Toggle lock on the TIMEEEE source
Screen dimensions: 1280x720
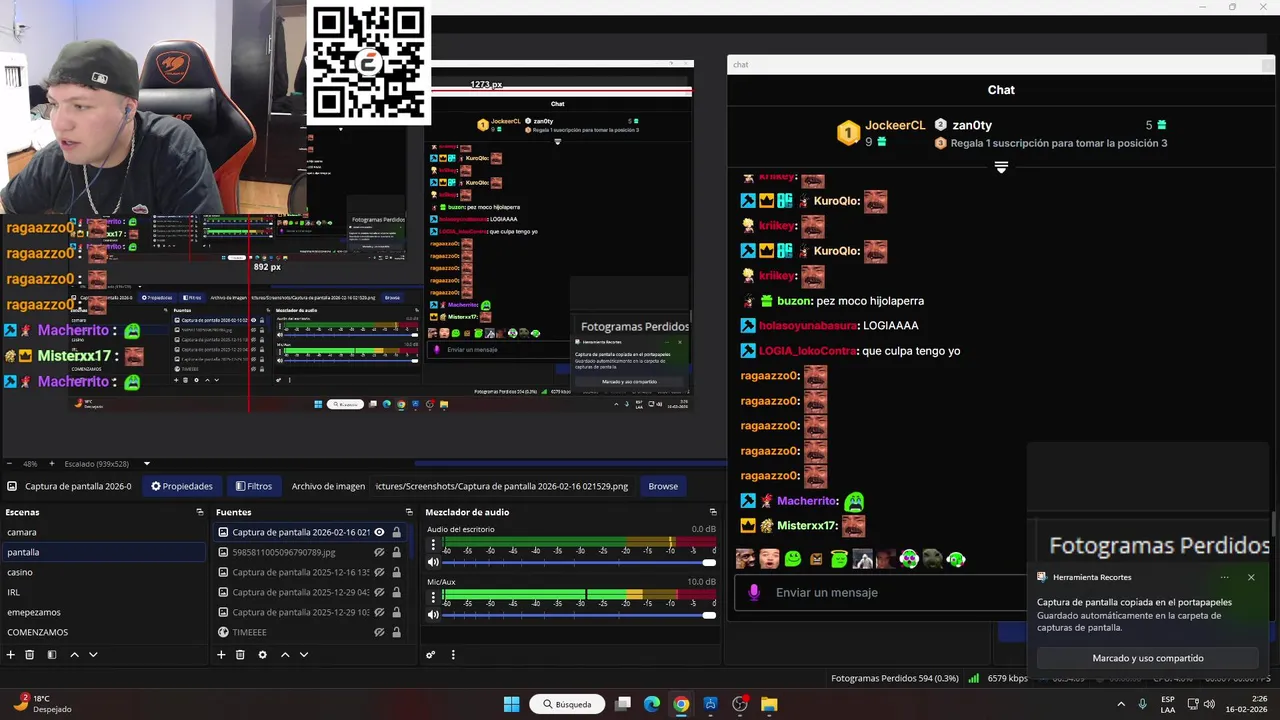[396, 632]
